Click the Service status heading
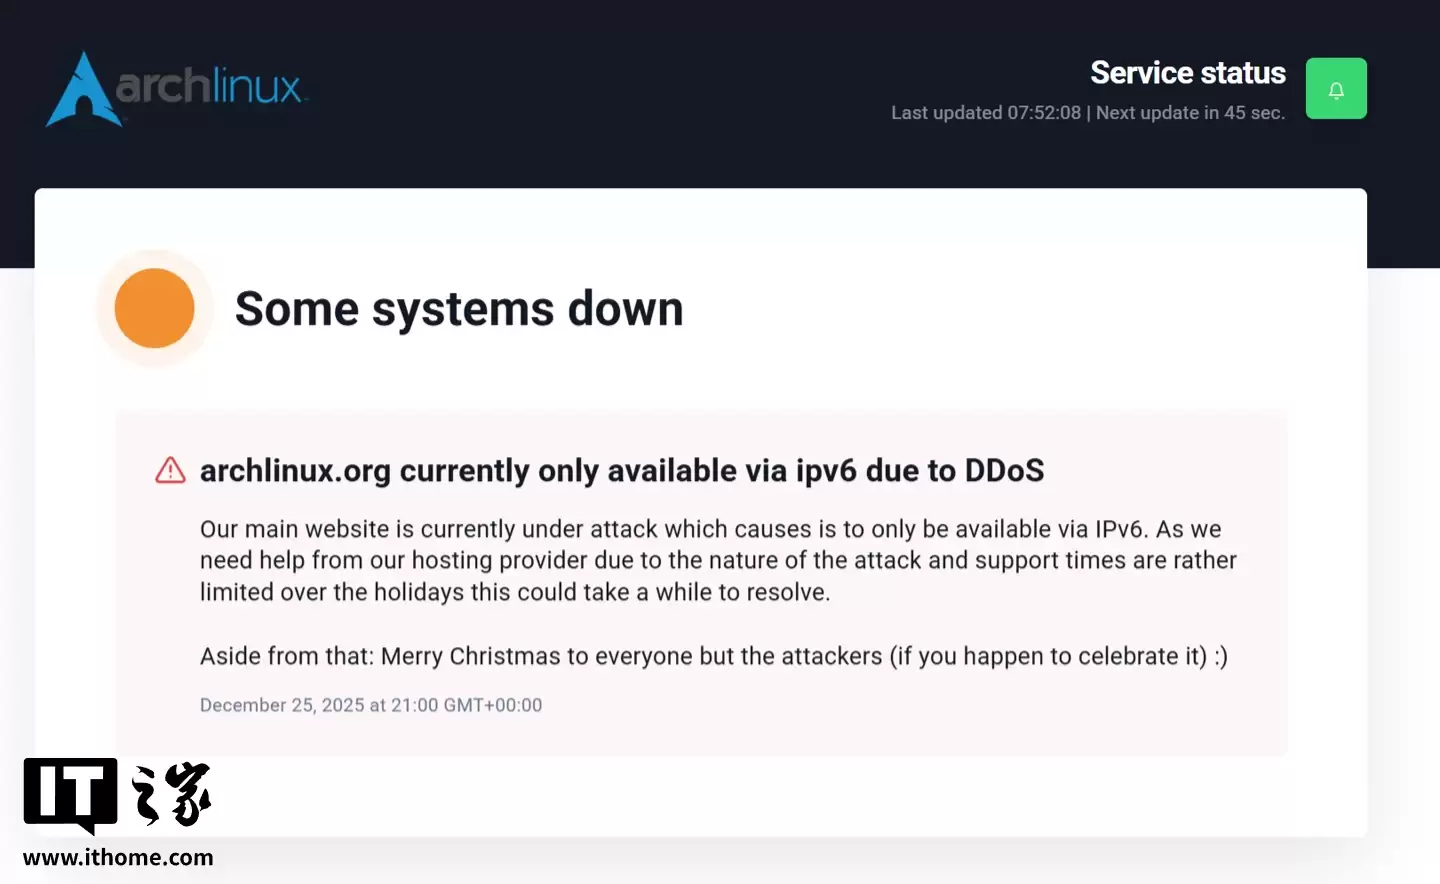The width and height of the screenshot is (1440, 884). [x=1188, y=72]
